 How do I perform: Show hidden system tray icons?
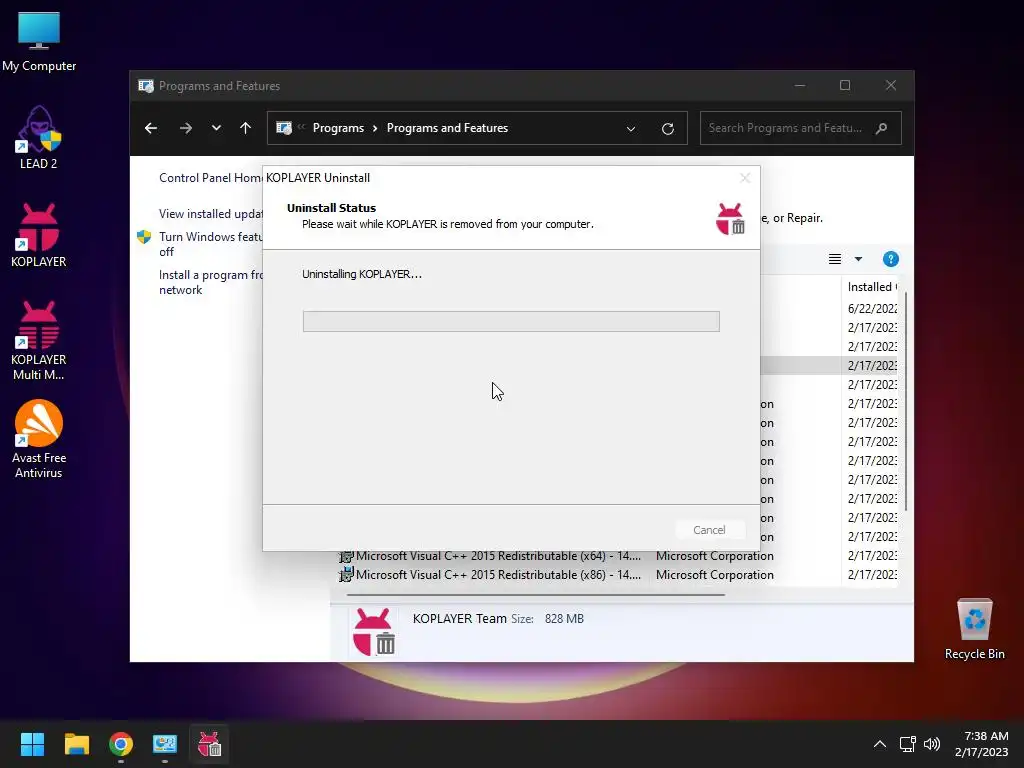click(880, 744)
